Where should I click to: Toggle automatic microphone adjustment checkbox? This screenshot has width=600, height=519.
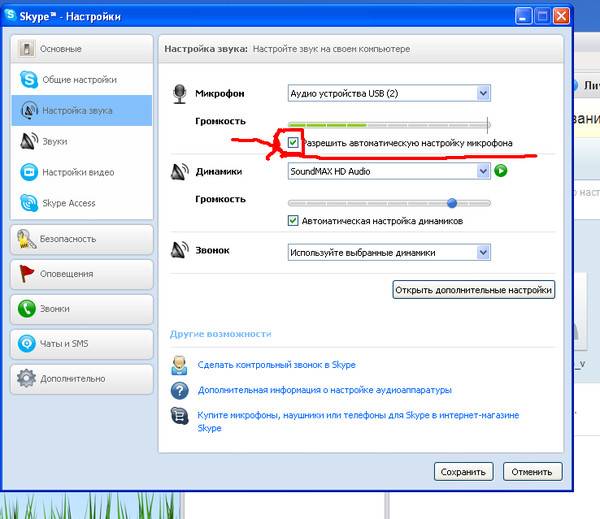(x=293, y=143)
